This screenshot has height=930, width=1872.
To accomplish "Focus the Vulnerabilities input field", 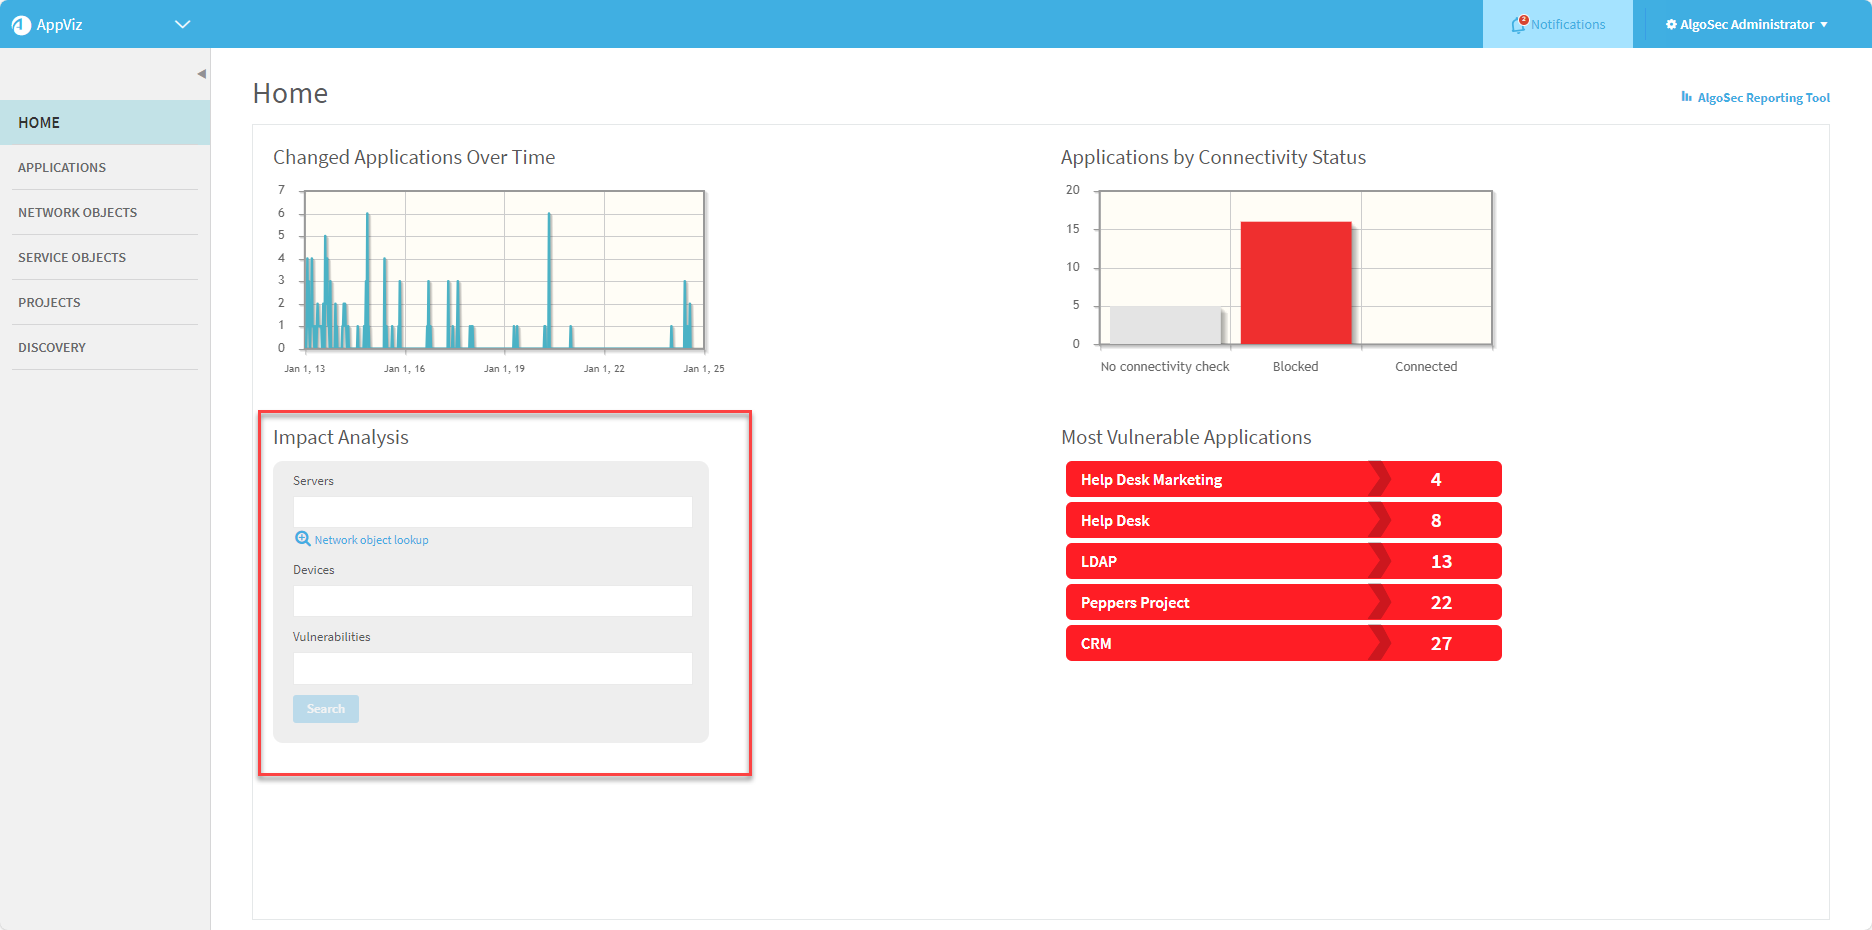I will [x=492, y=669].
